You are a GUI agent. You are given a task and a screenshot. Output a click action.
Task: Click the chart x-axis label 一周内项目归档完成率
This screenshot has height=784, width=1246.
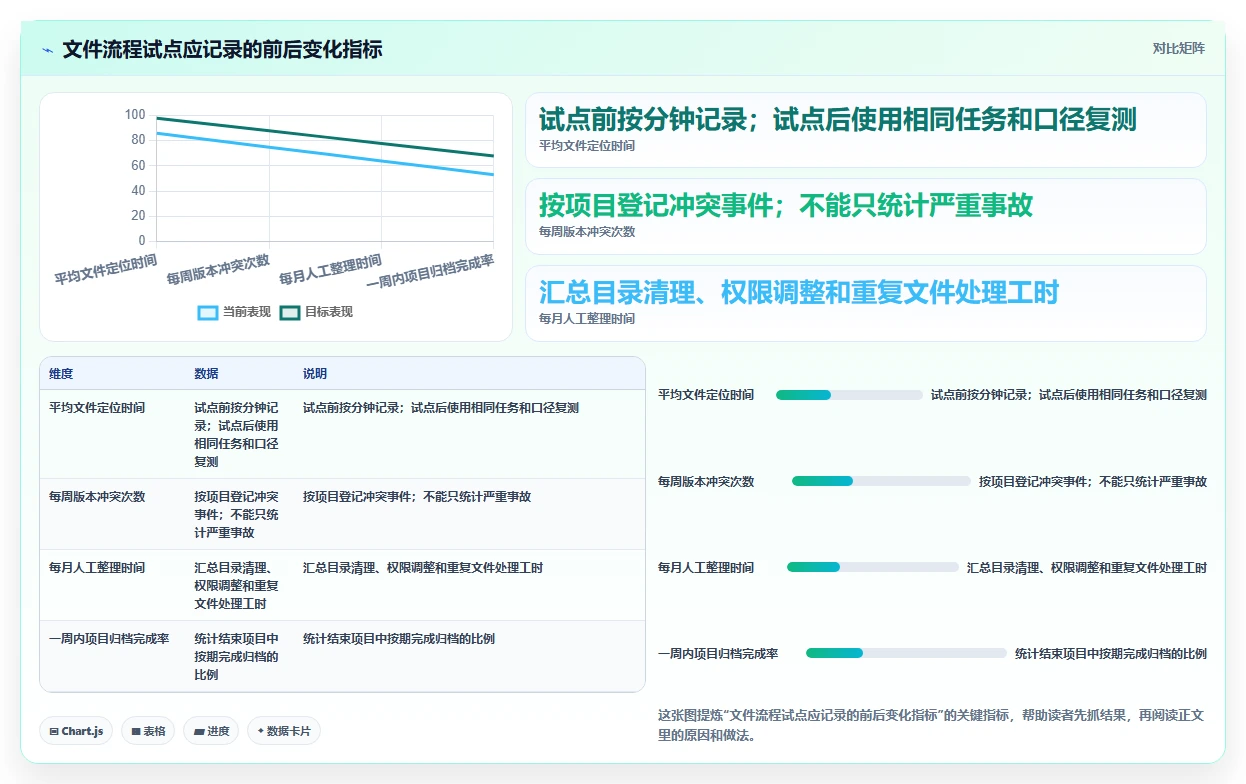[431, 271]
